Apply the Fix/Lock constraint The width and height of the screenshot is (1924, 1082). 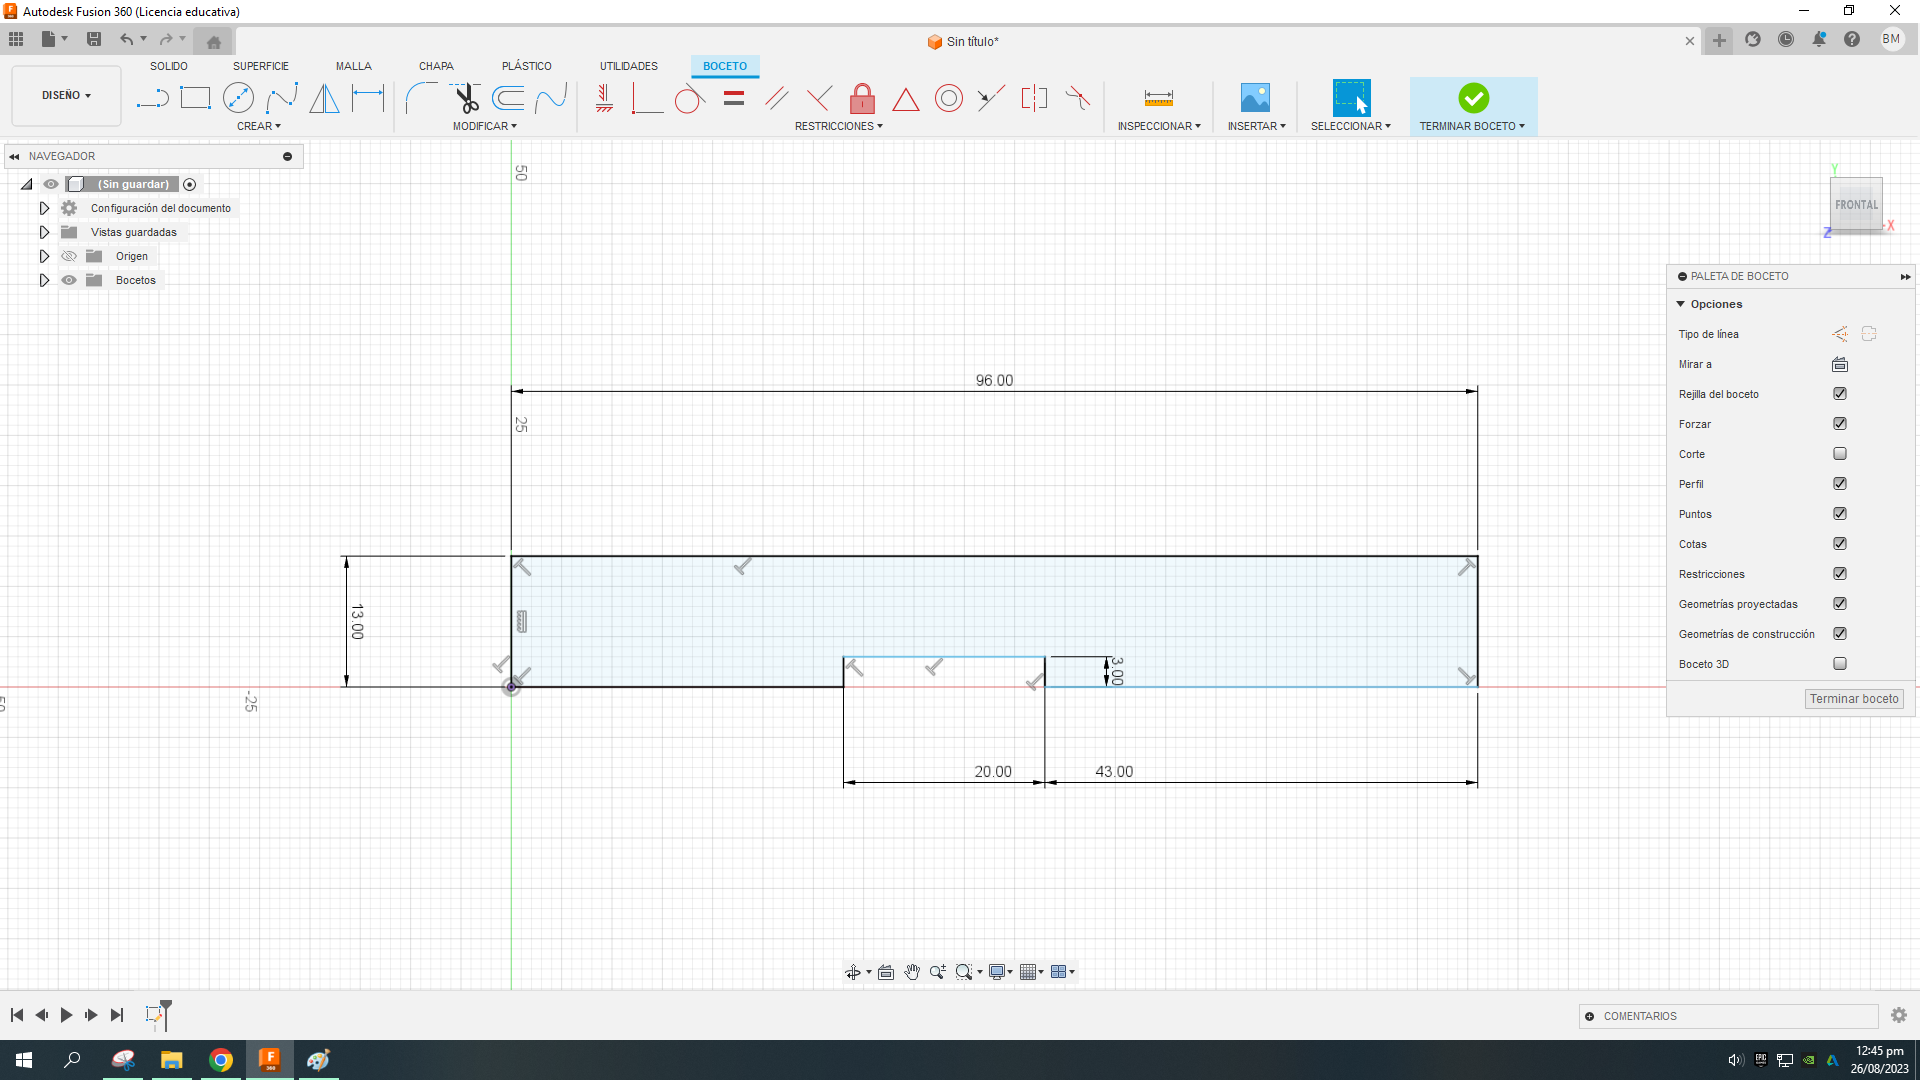862,99
